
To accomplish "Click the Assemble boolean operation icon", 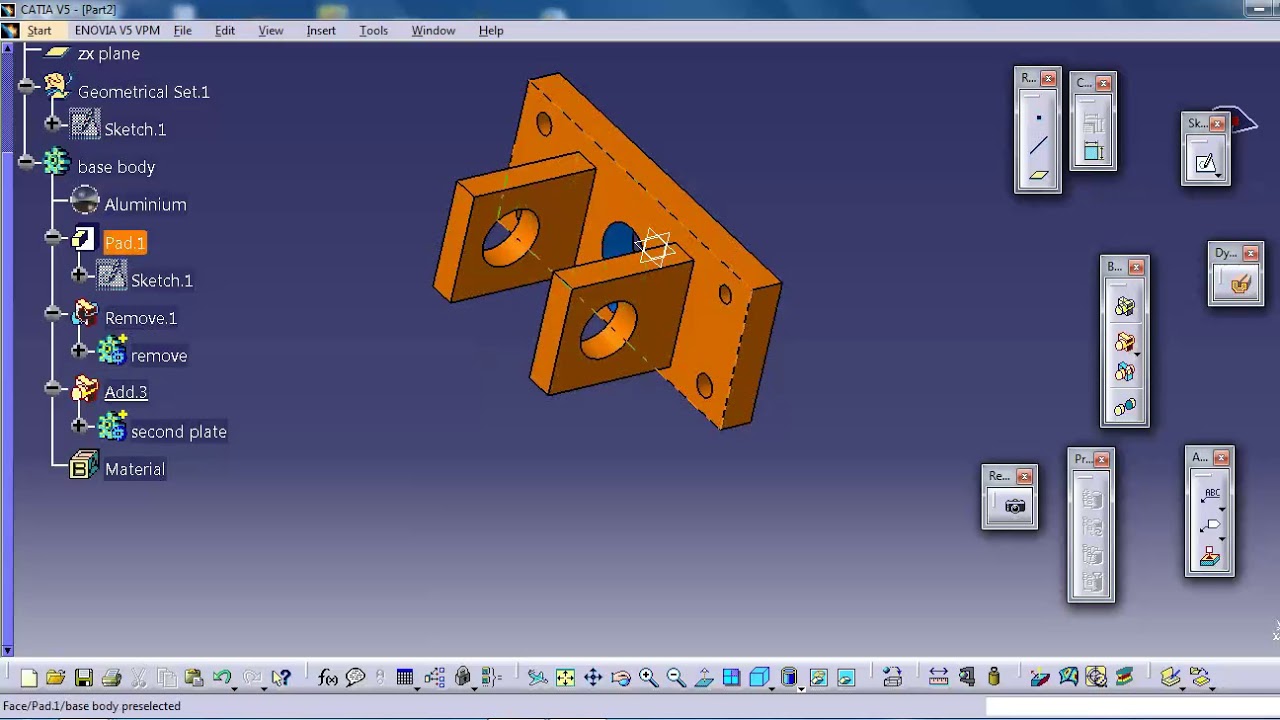I will pyautogui.click(x=1125, y=307).
